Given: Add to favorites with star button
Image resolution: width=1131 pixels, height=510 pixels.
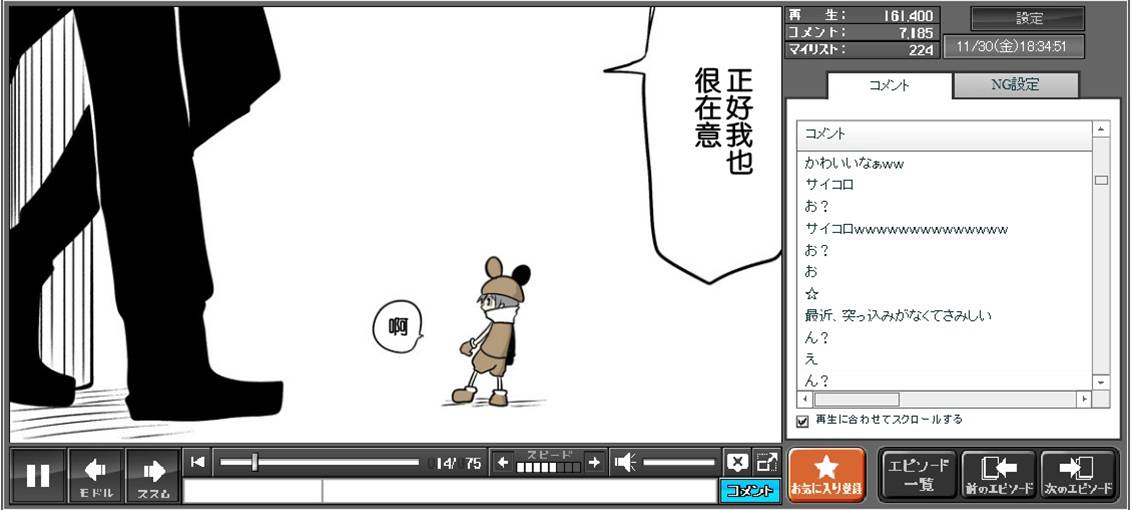Looking at the screenshot, I should click(x=826, y=475).
